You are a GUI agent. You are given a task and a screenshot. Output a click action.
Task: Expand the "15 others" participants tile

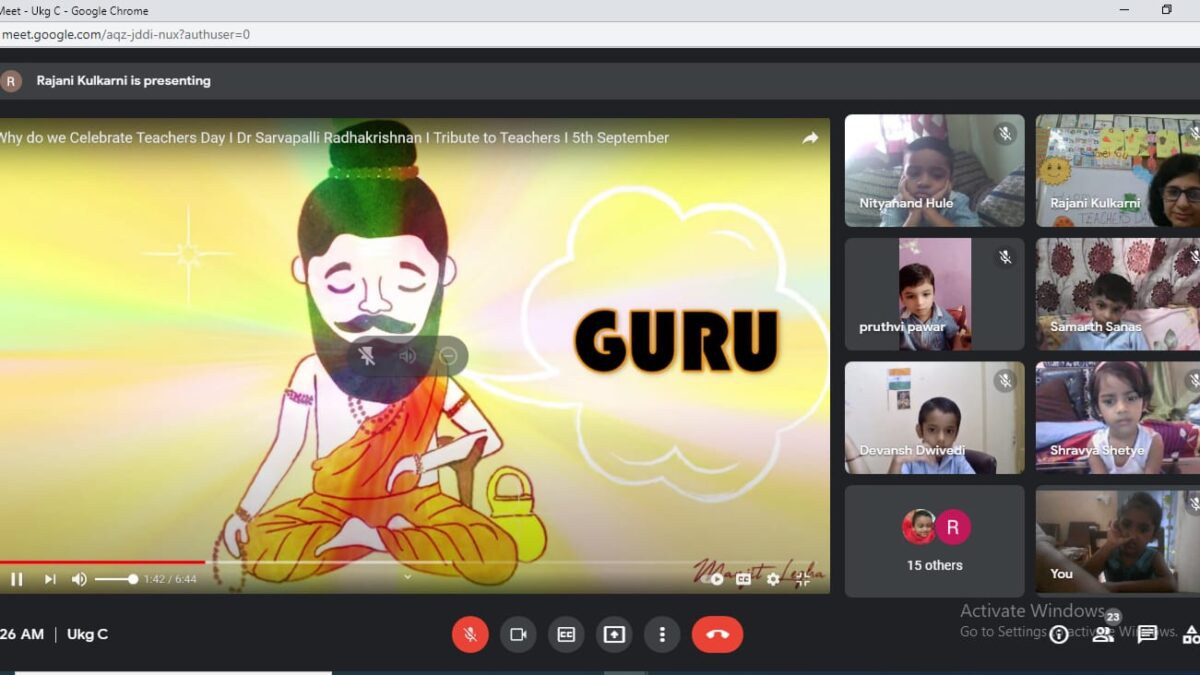pyautogui.click(x=934, y=541)
